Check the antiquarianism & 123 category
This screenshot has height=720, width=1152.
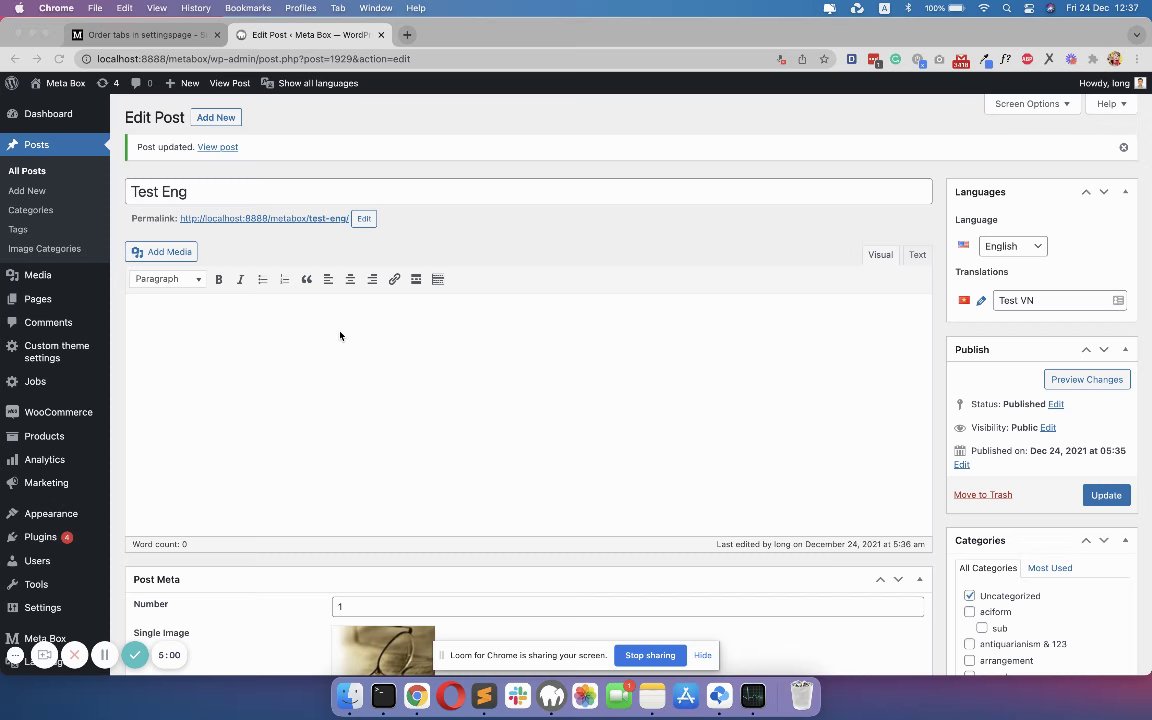pos(969,644)
